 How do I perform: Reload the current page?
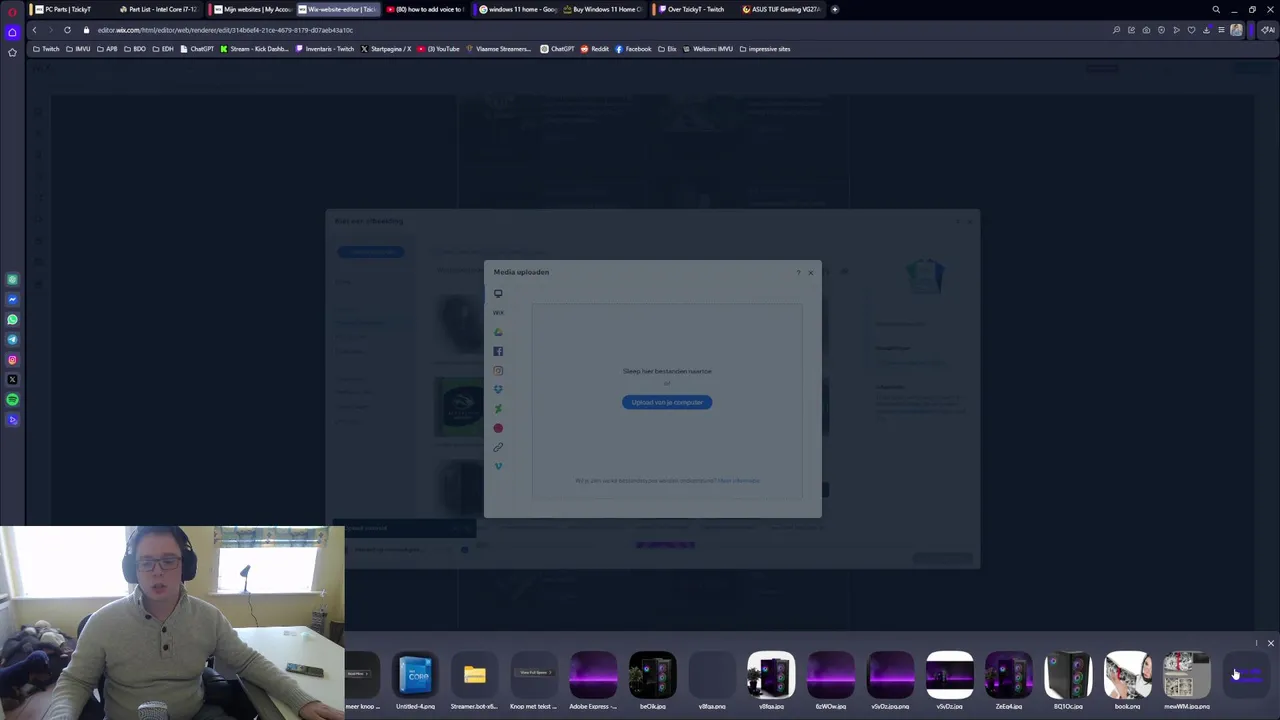pyautogui.click(x=67, y=30)
